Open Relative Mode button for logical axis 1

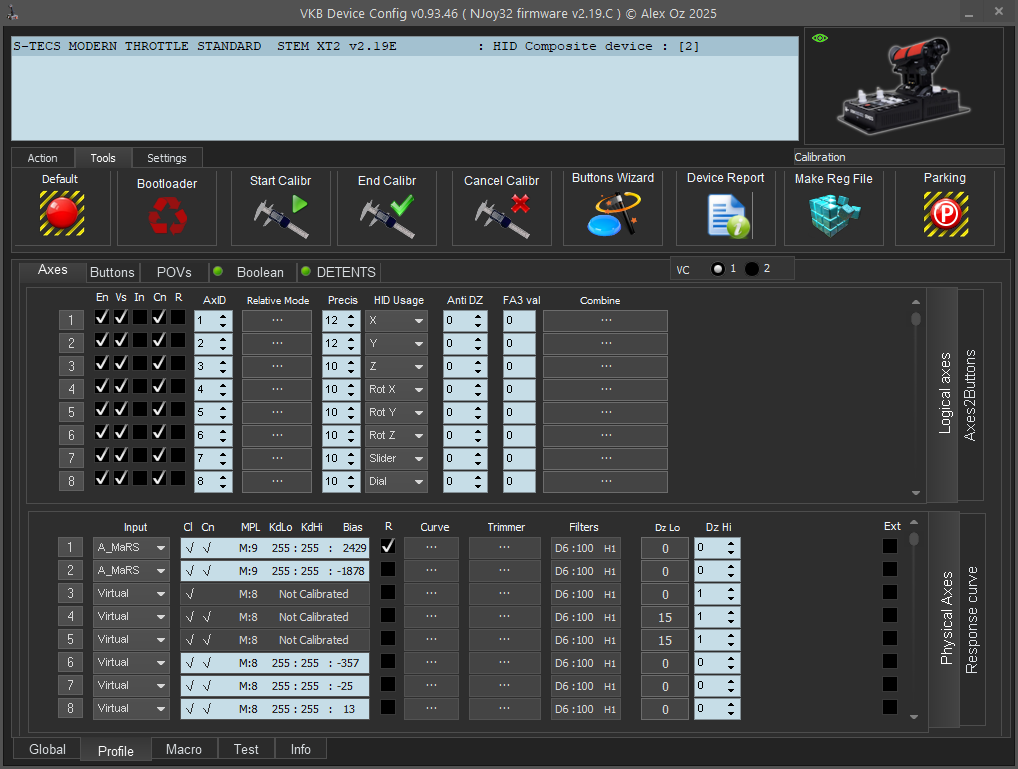click(277, 320)
